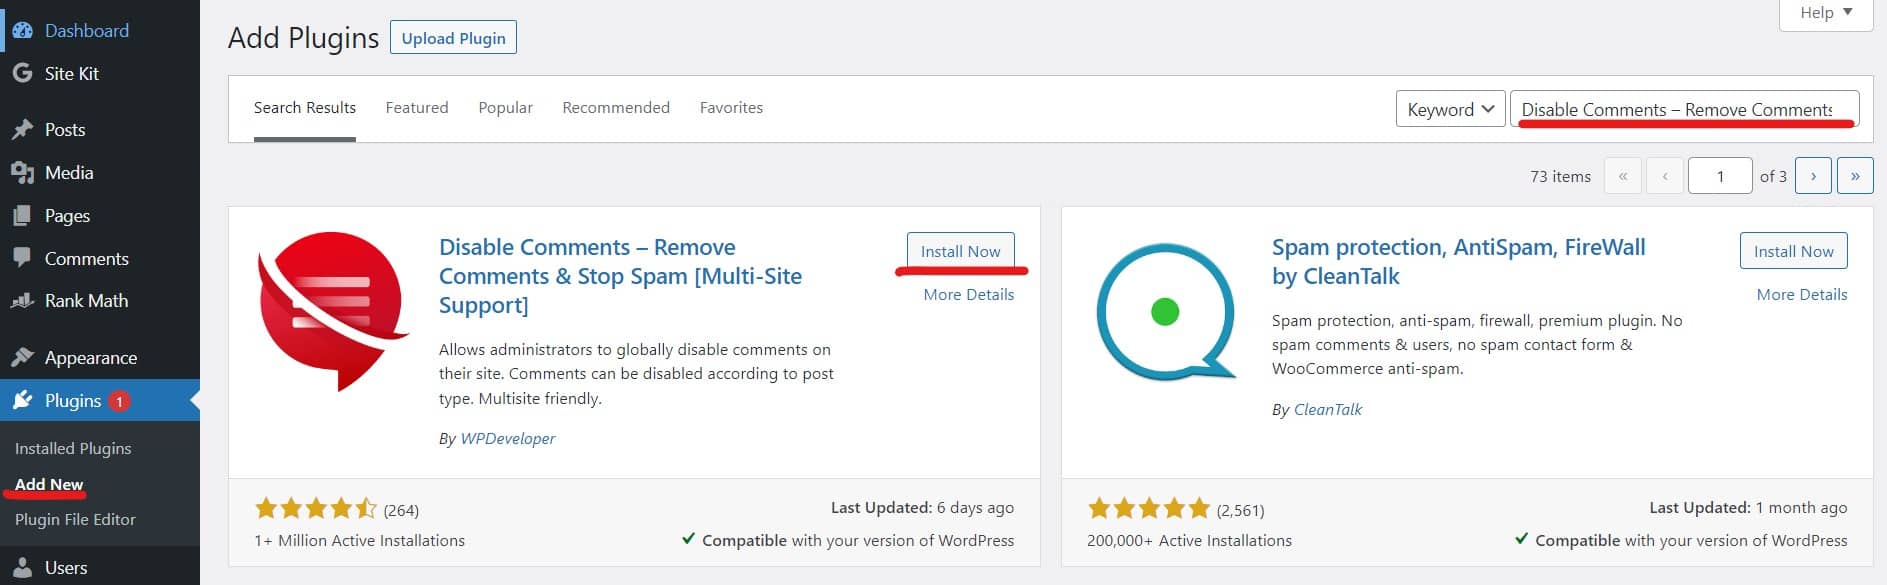
Task: Click the red update badge on Plugins
Action: 119,401
